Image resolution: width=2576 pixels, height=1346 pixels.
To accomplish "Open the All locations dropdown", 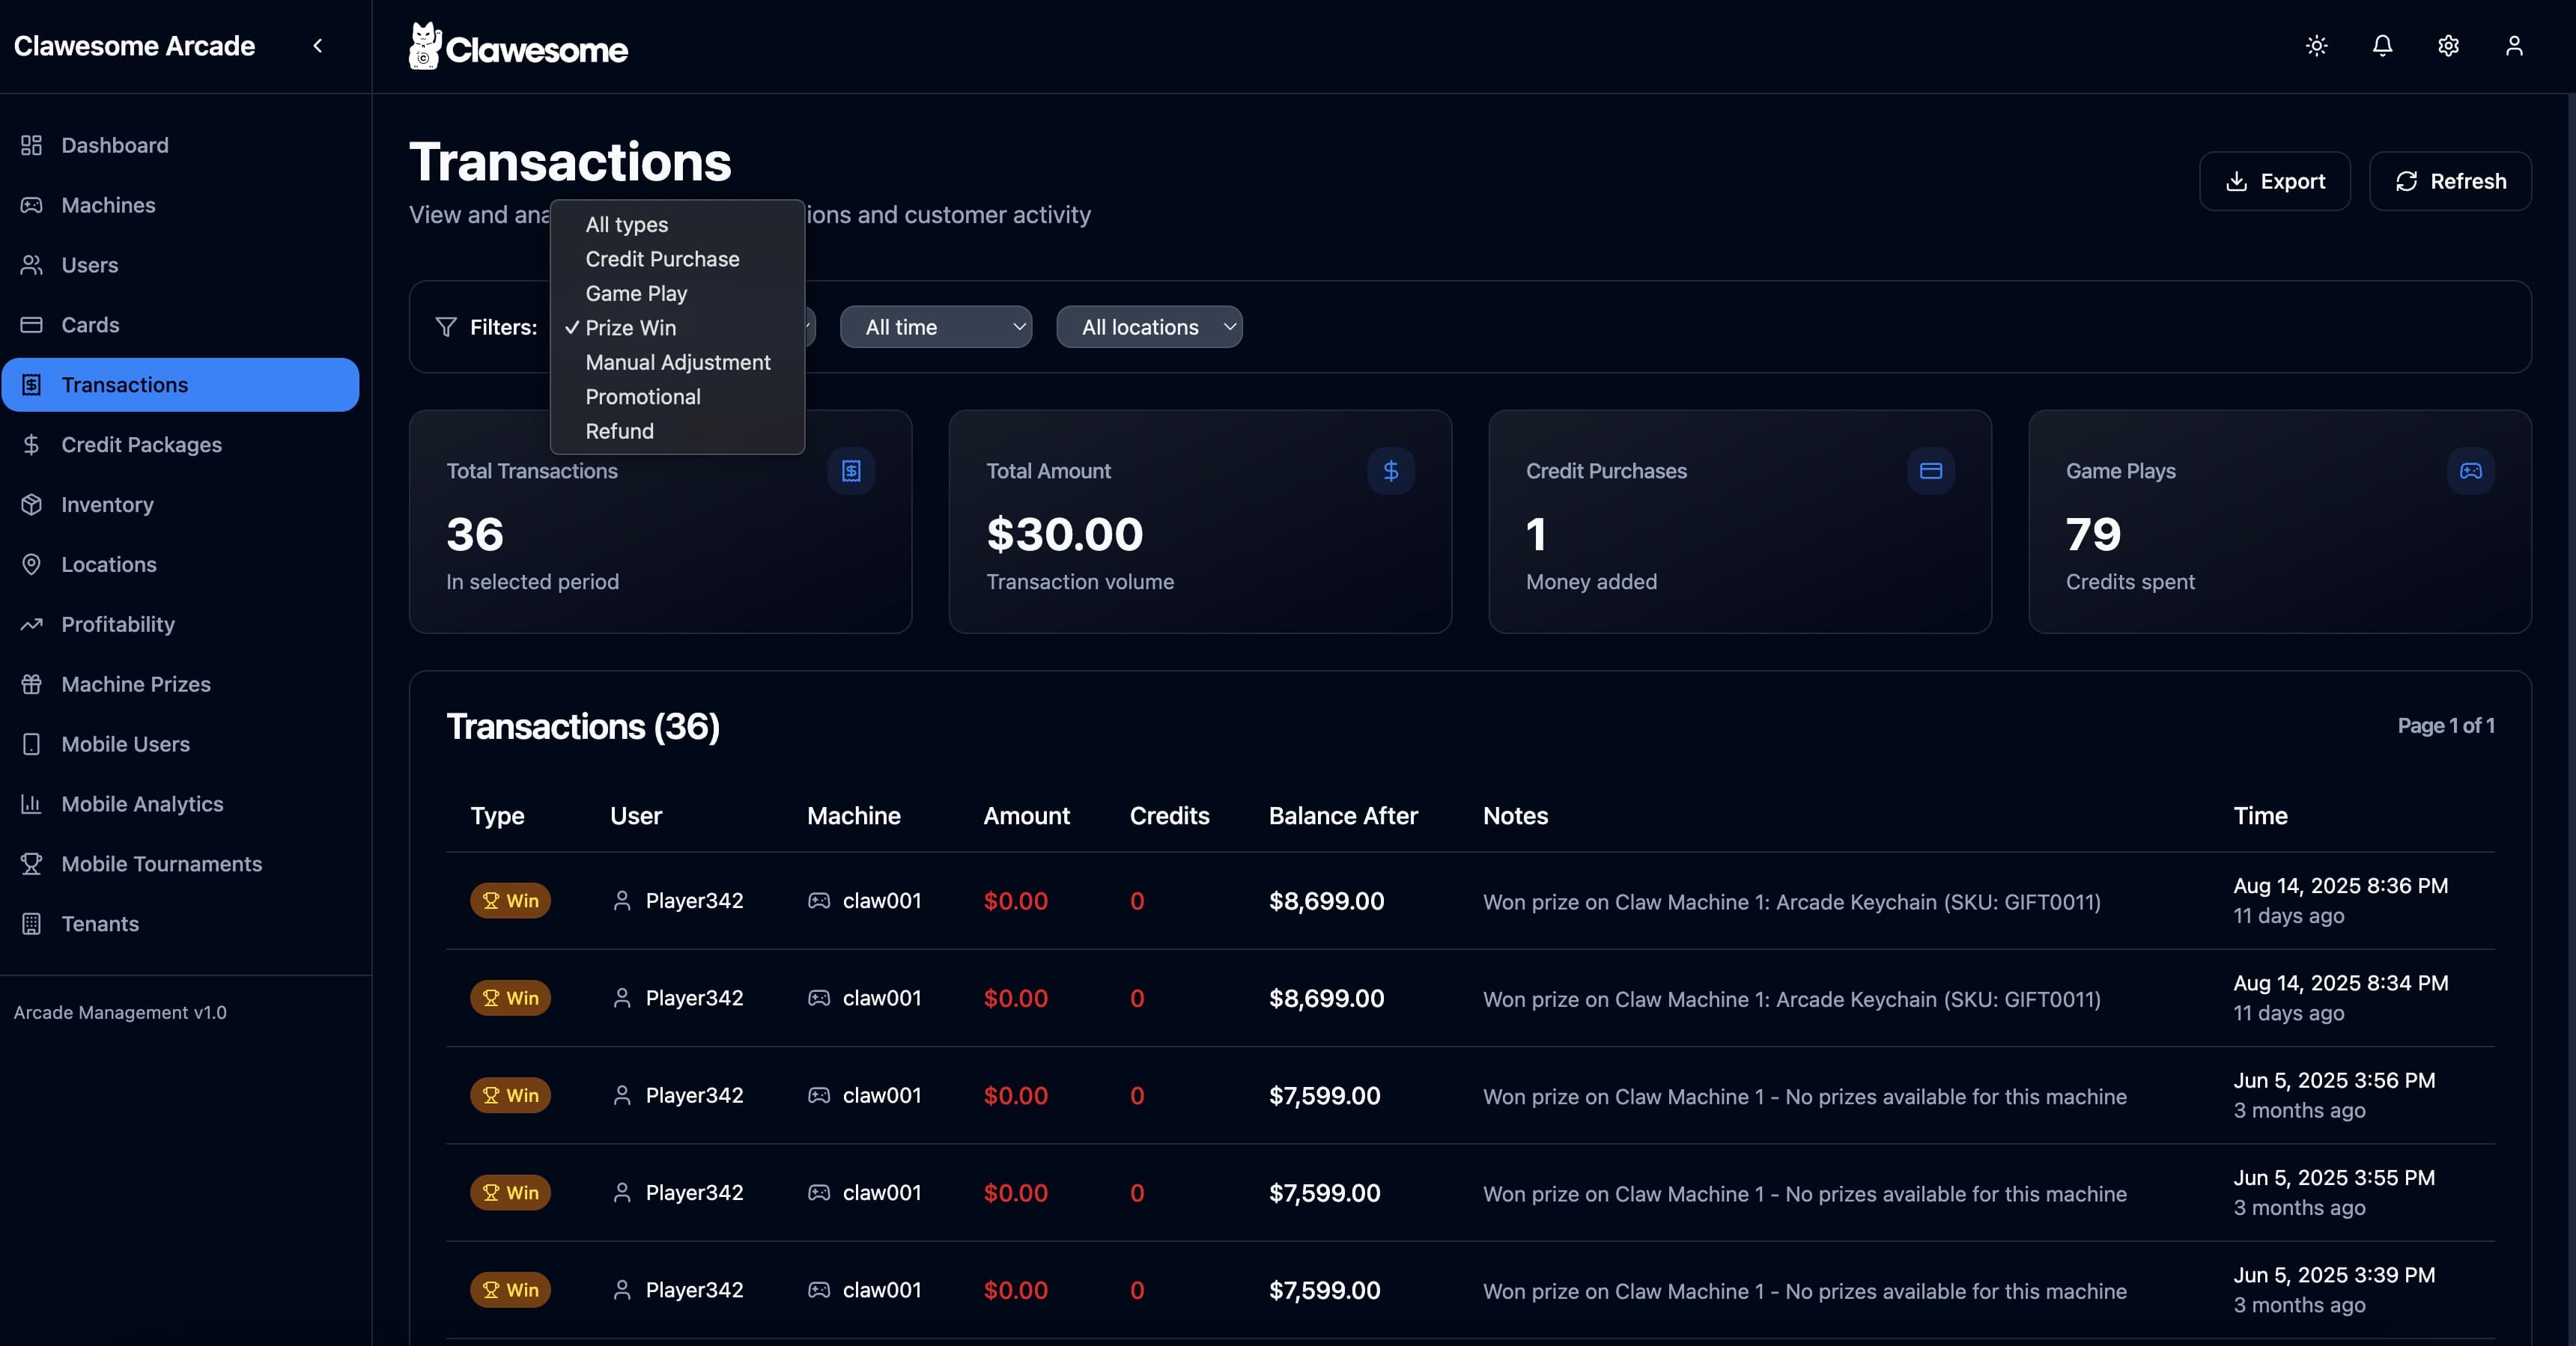I will [1149, 327].
